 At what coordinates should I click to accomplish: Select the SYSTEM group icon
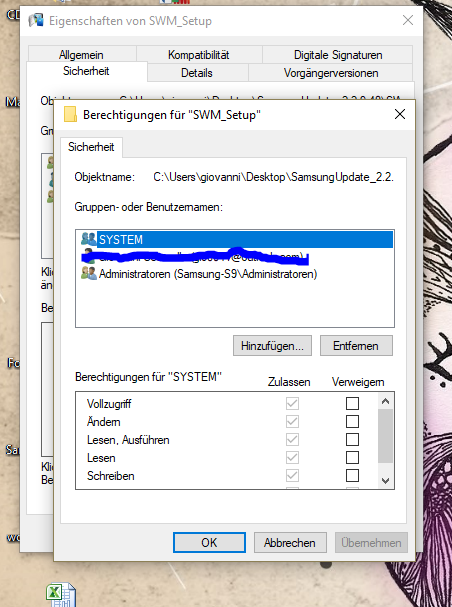(89, 239)
